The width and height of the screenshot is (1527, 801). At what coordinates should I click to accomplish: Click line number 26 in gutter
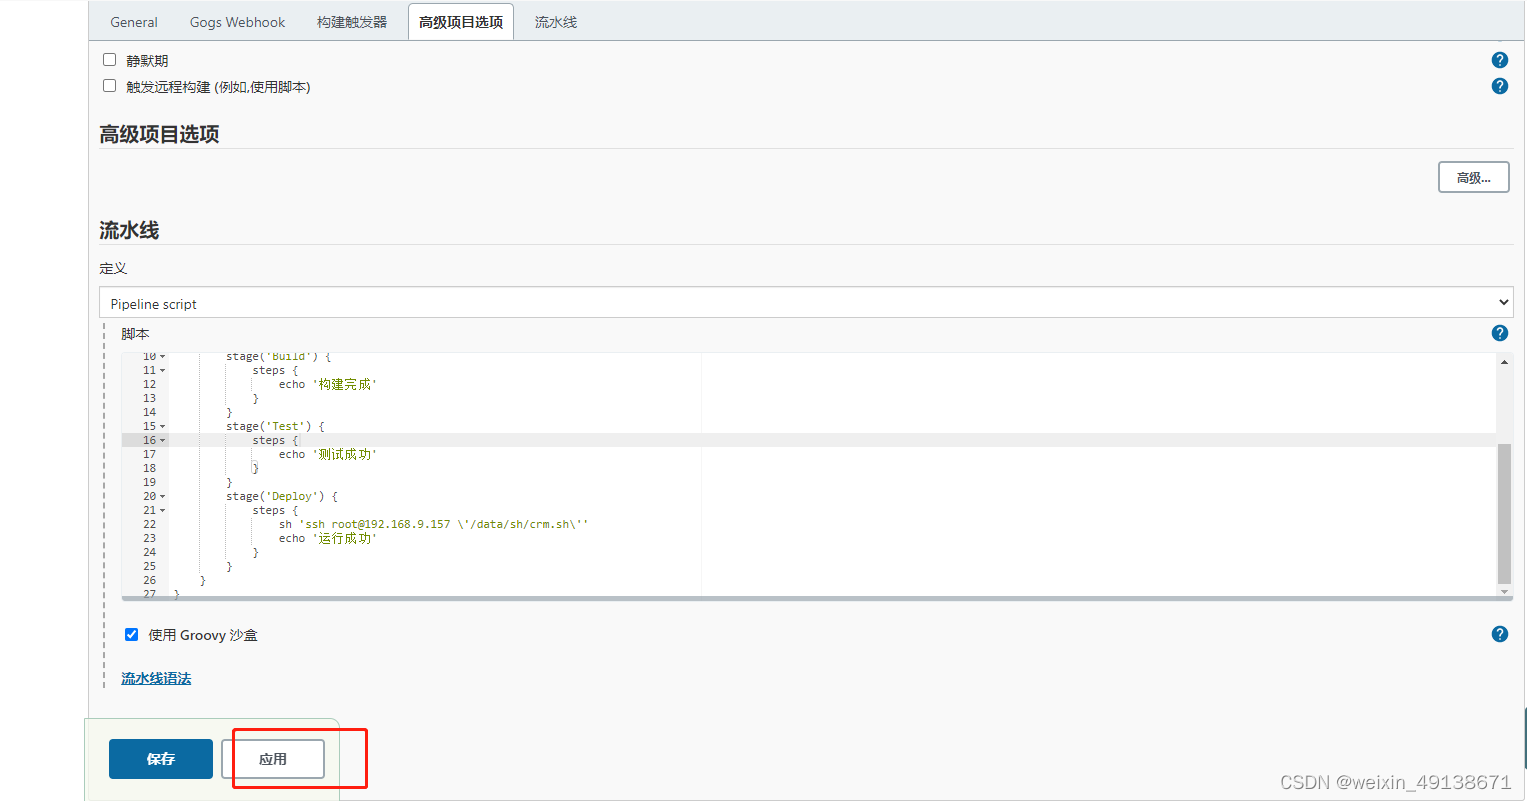tap(150, 581)
